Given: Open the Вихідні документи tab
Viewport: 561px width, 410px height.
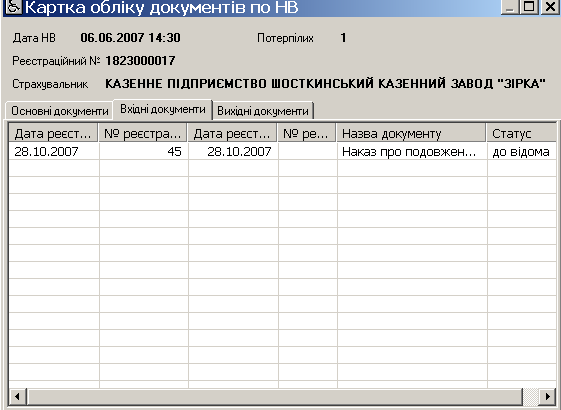Looking at the screenshot, I should [x=263, y=111].
